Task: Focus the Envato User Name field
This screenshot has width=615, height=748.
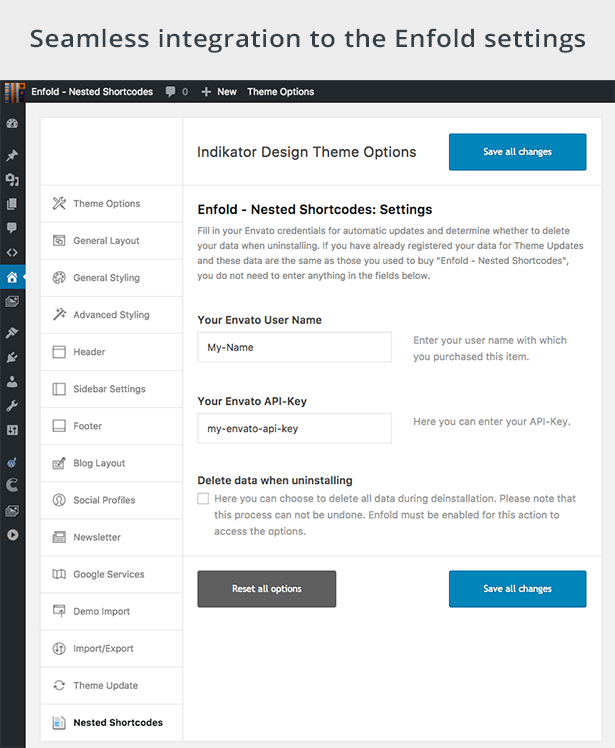Action: (294, 347)
